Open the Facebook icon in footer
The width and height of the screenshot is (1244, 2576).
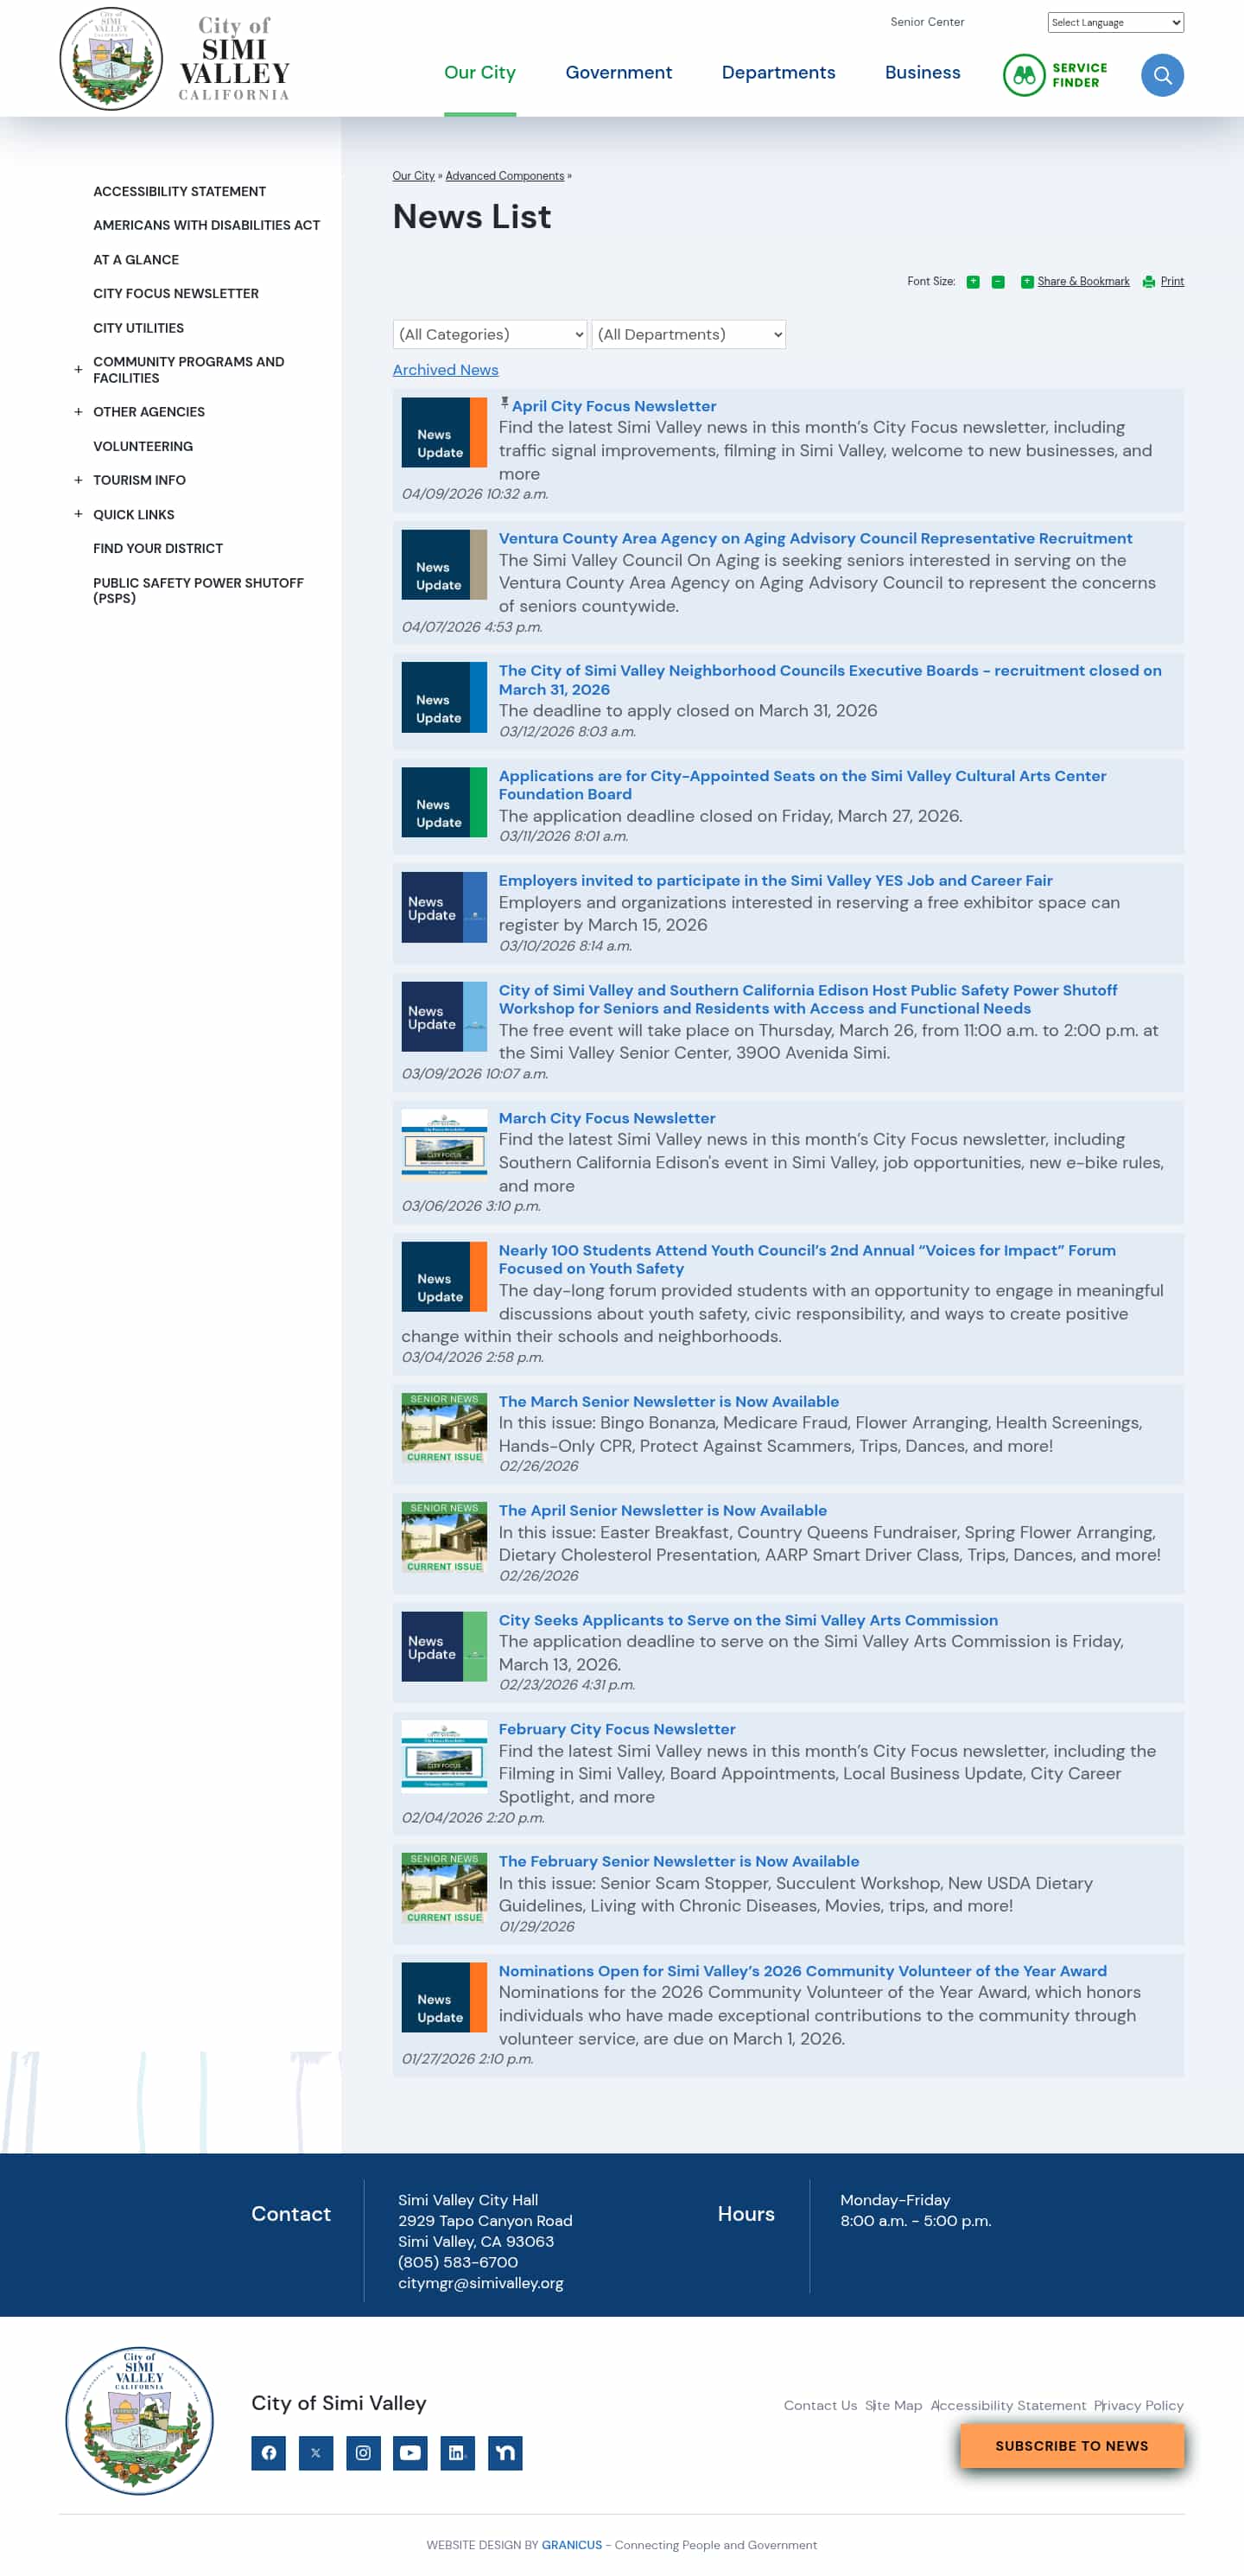coord(268,2452)
